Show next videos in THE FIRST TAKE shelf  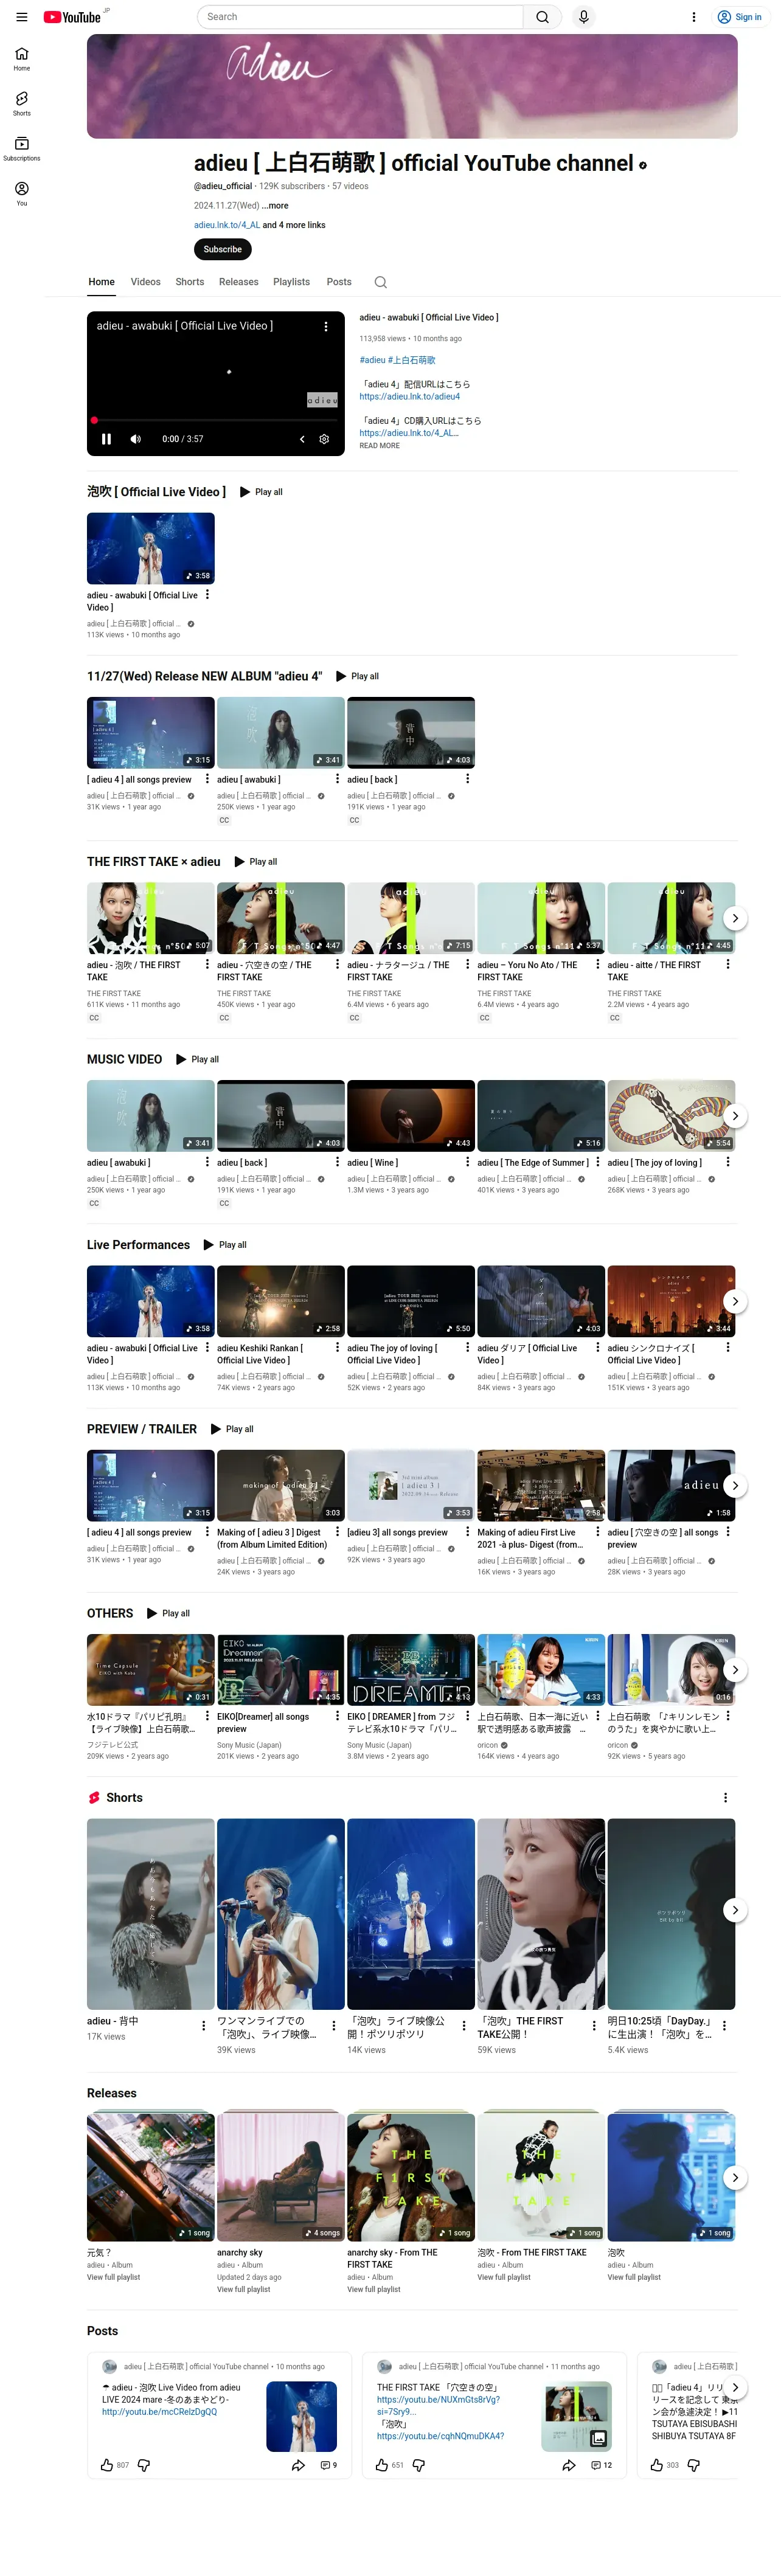pyautogui.click(x=735, y=918)
